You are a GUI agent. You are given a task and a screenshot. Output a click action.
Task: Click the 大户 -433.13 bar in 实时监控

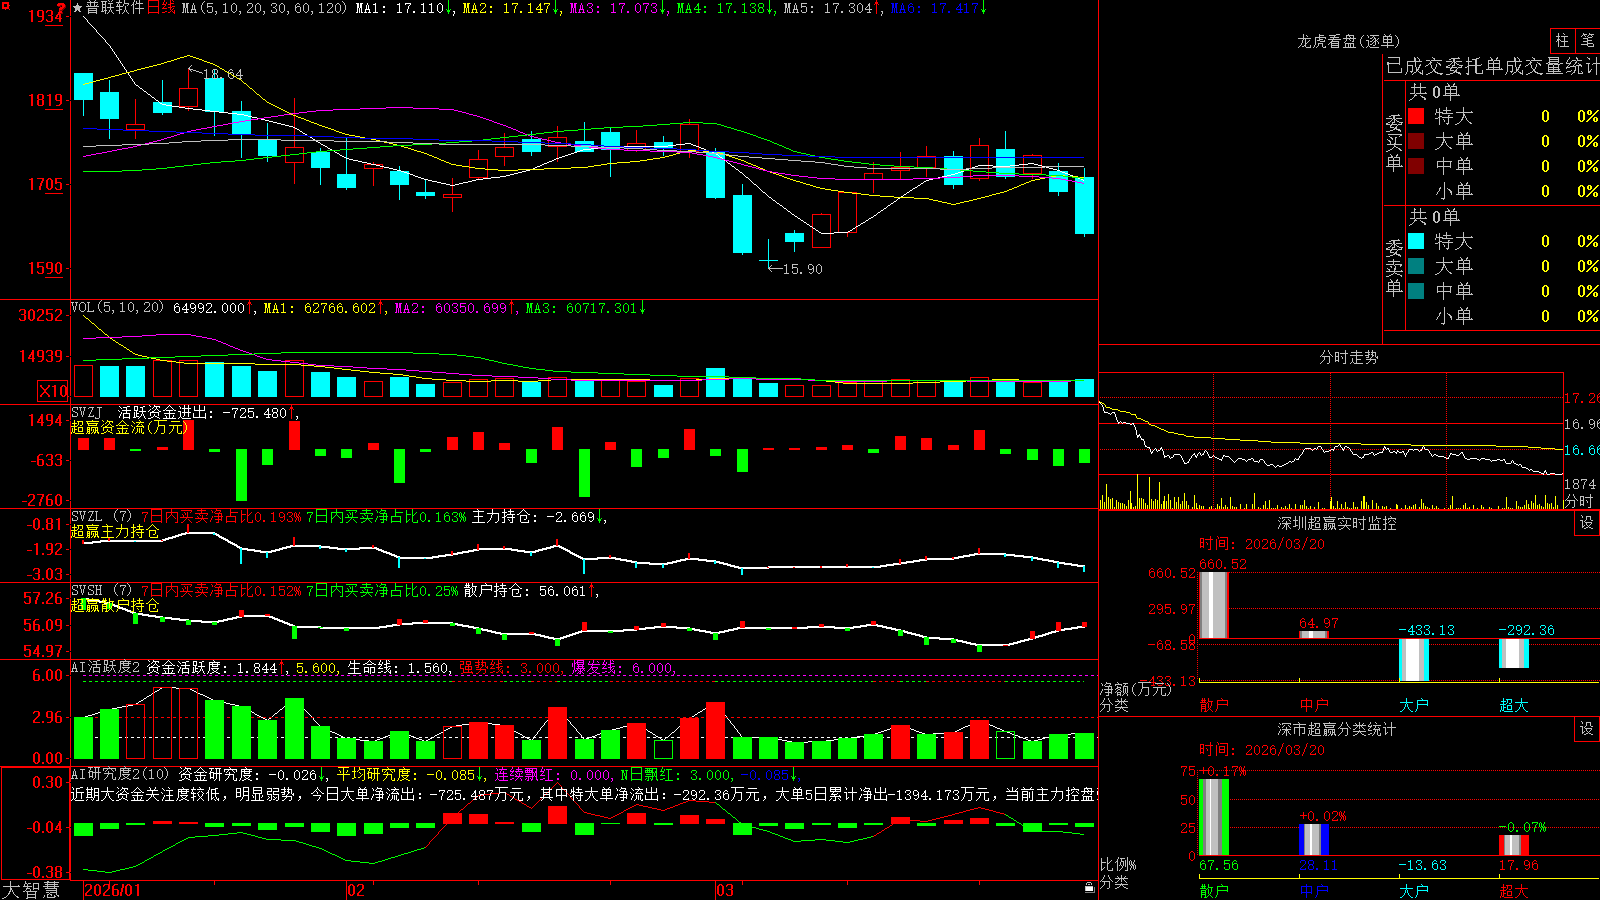point(1413,660)
